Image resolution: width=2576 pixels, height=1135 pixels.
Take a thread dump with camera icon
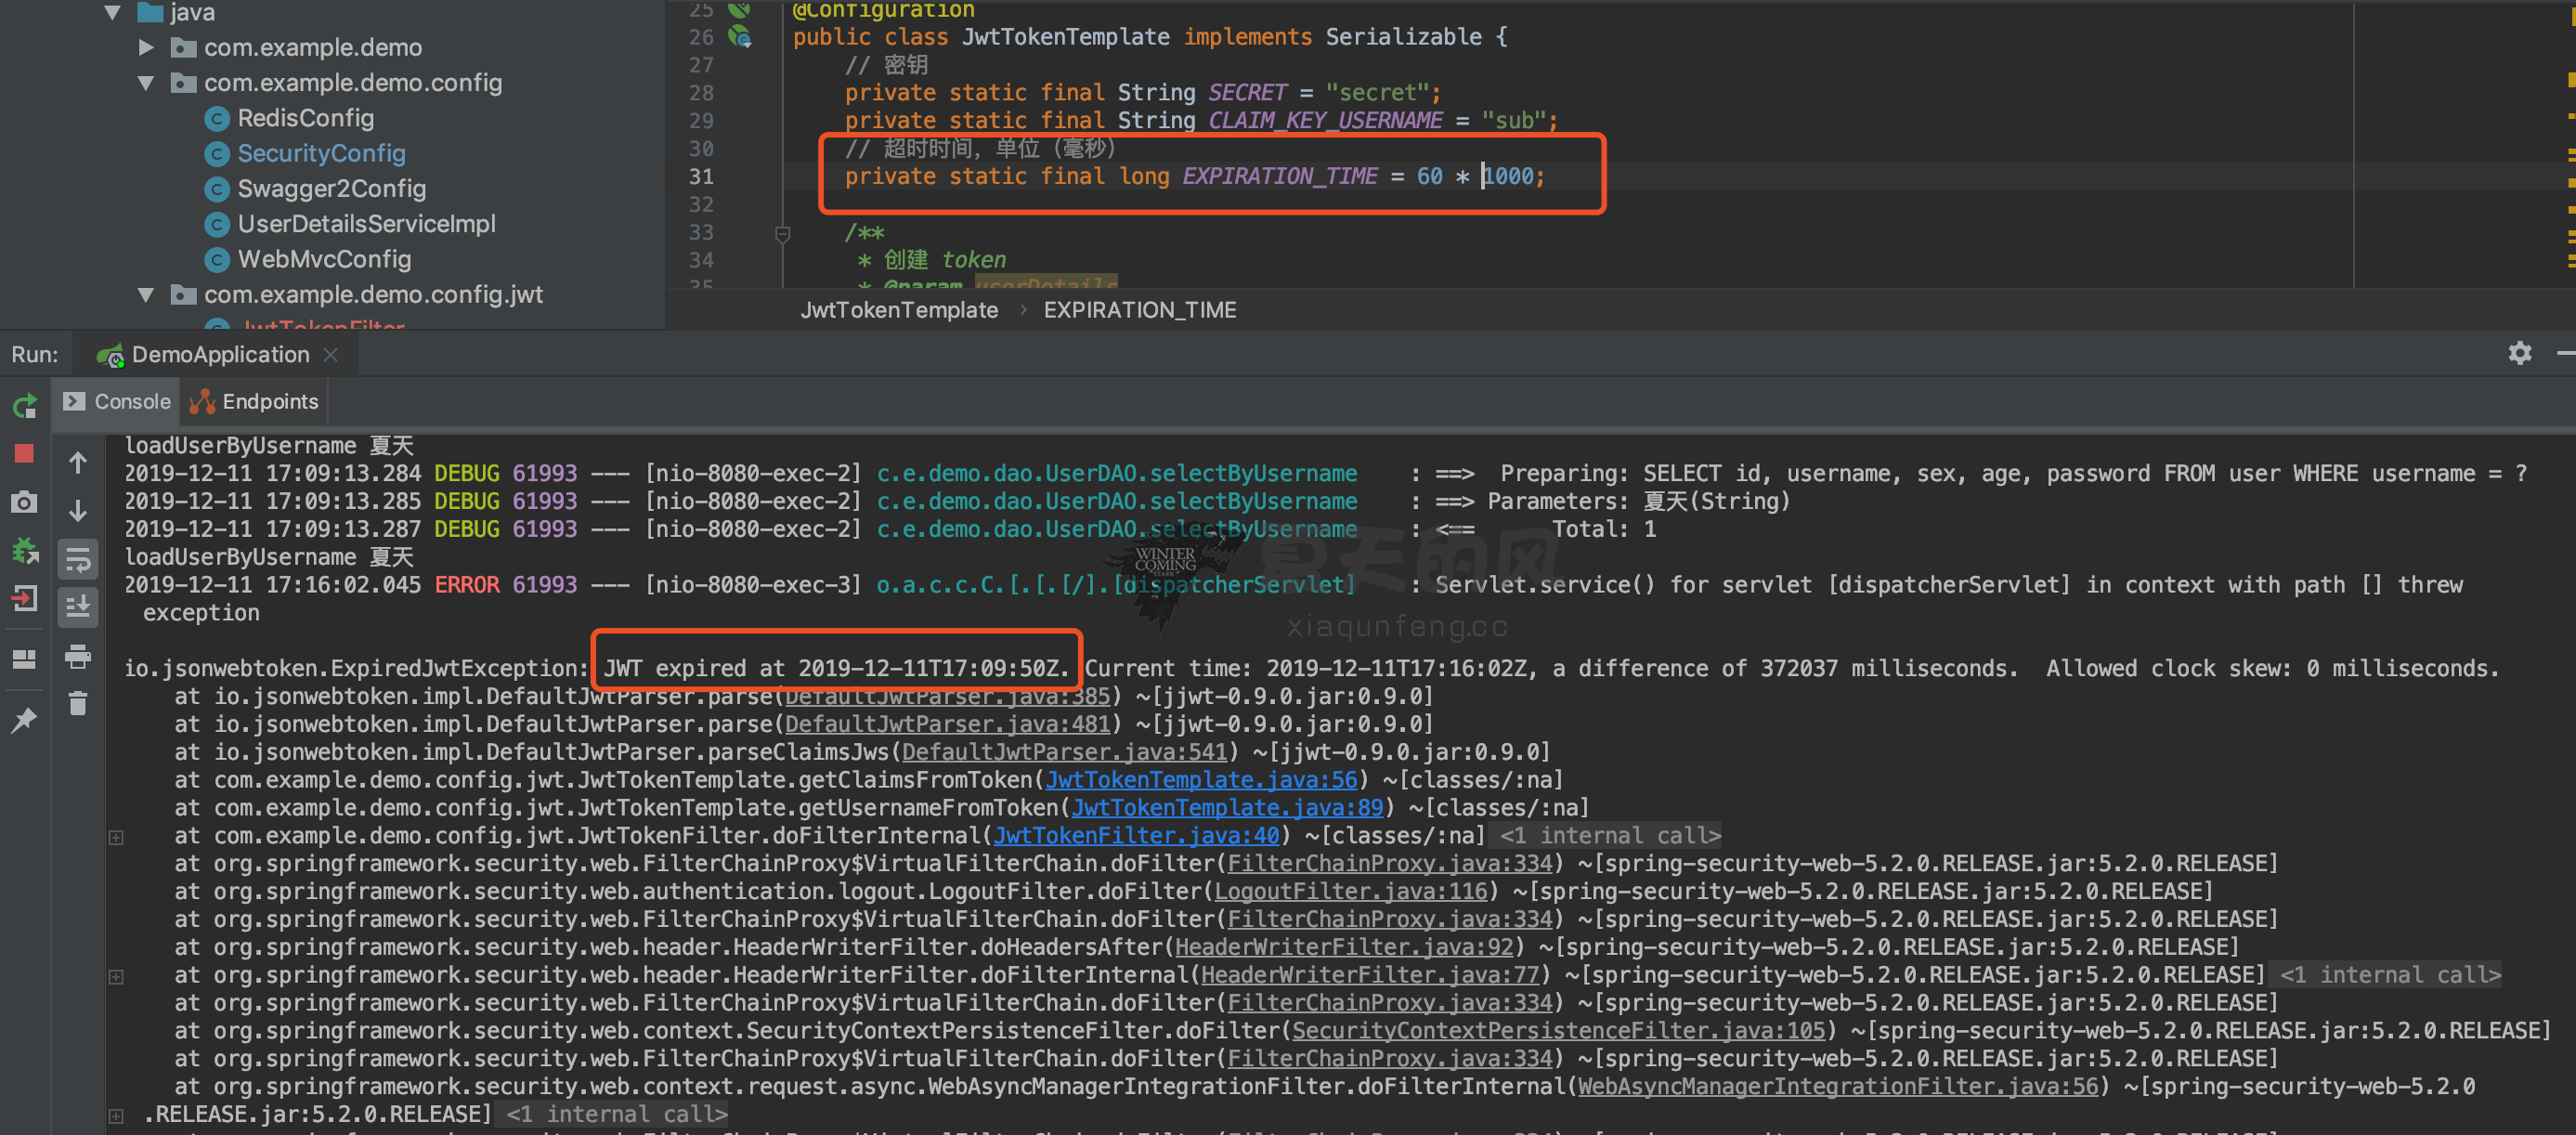click(25, 502)
